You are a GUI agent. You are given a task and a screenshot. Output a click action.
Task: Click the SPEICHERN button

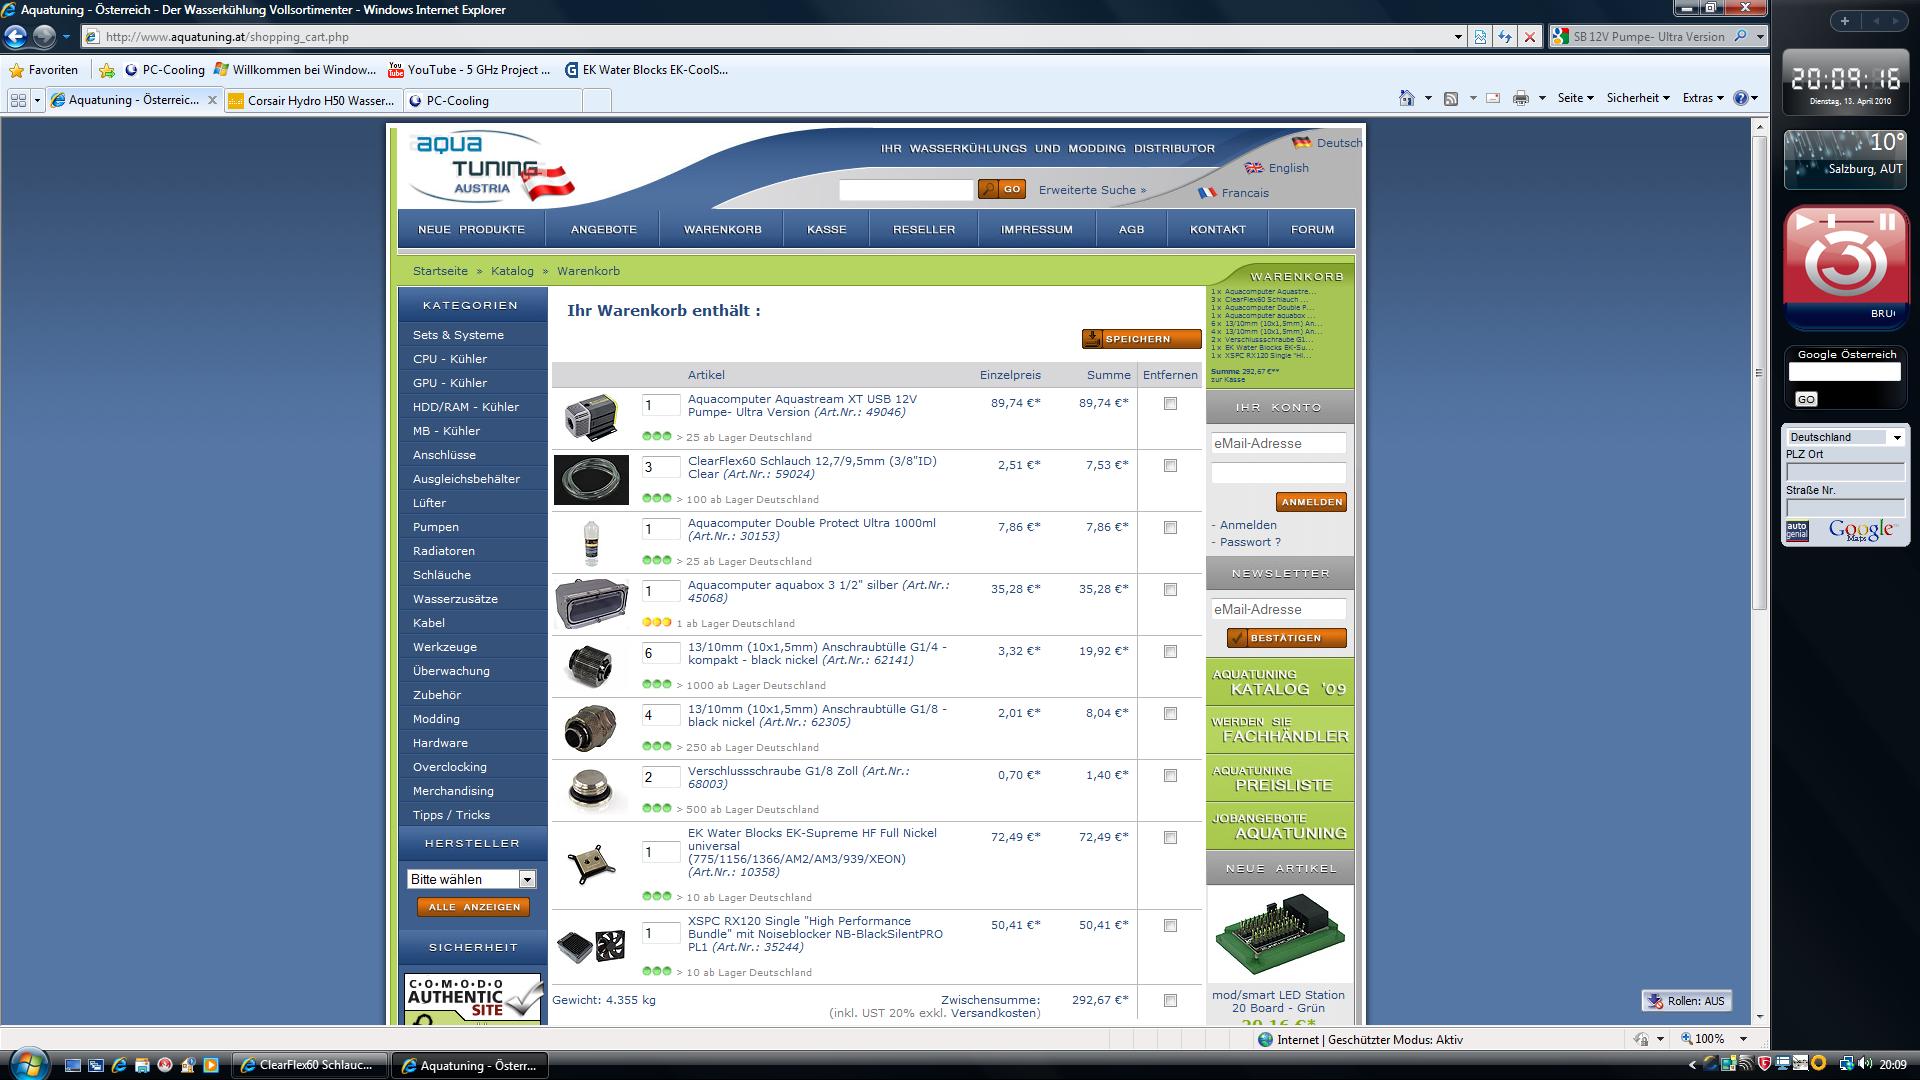pos(1141,339)
